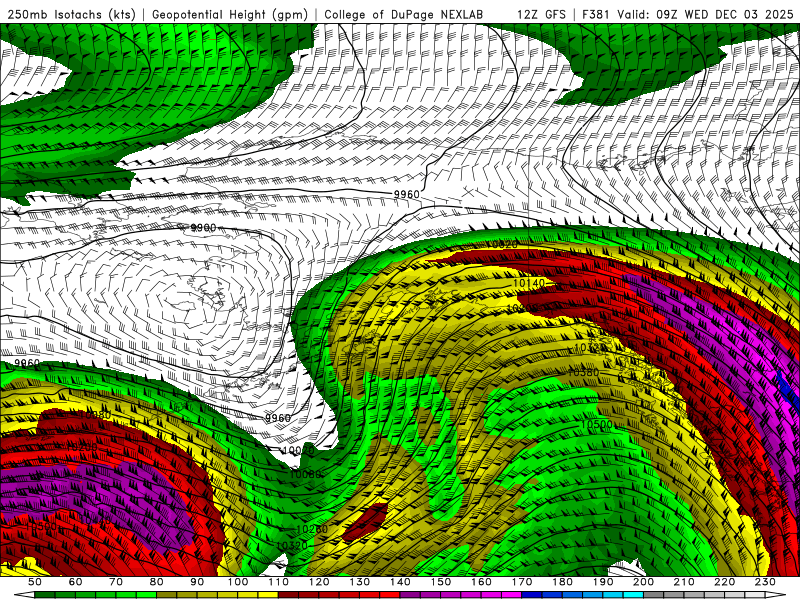Click the legend value "160"
The height and width of the screenshot is (600, 800).
(x=481, y=582)
